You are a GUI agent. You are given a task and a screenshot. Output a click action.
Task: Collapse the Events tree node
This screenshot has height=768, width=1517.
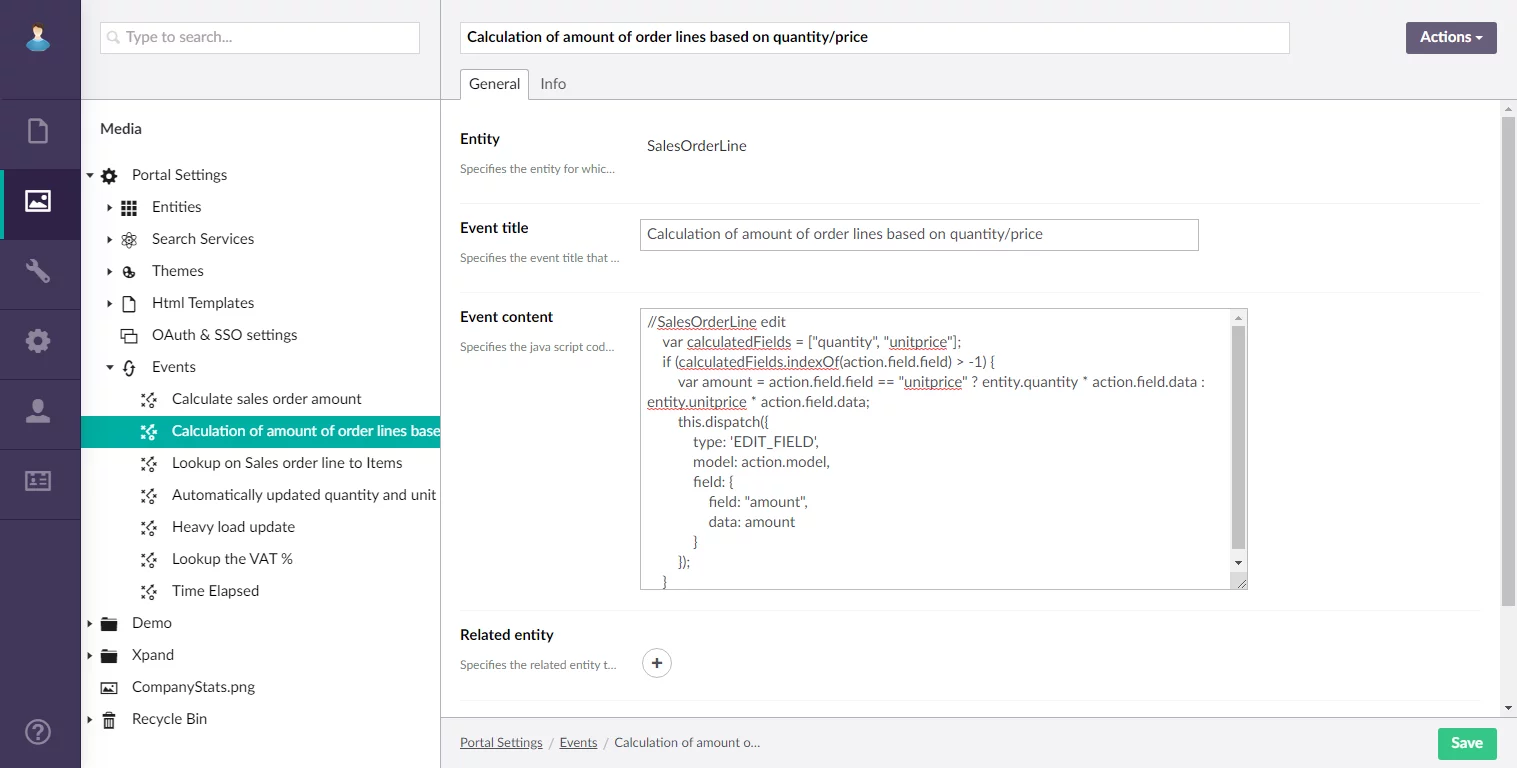[x=109, y=367]
